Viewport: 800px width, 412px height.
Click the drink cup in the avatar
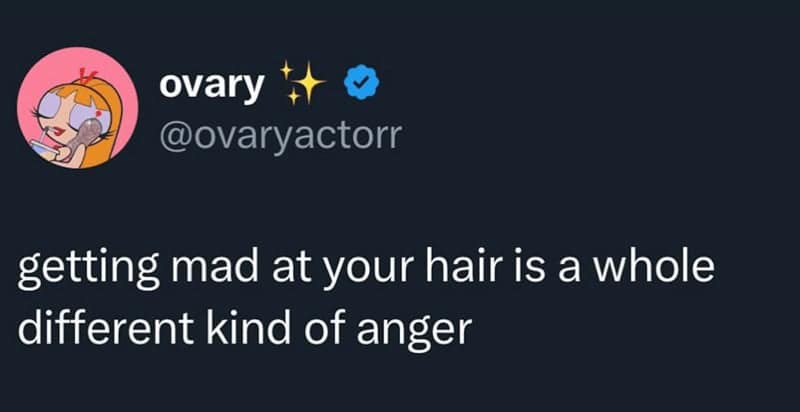(x=46, y=149)
